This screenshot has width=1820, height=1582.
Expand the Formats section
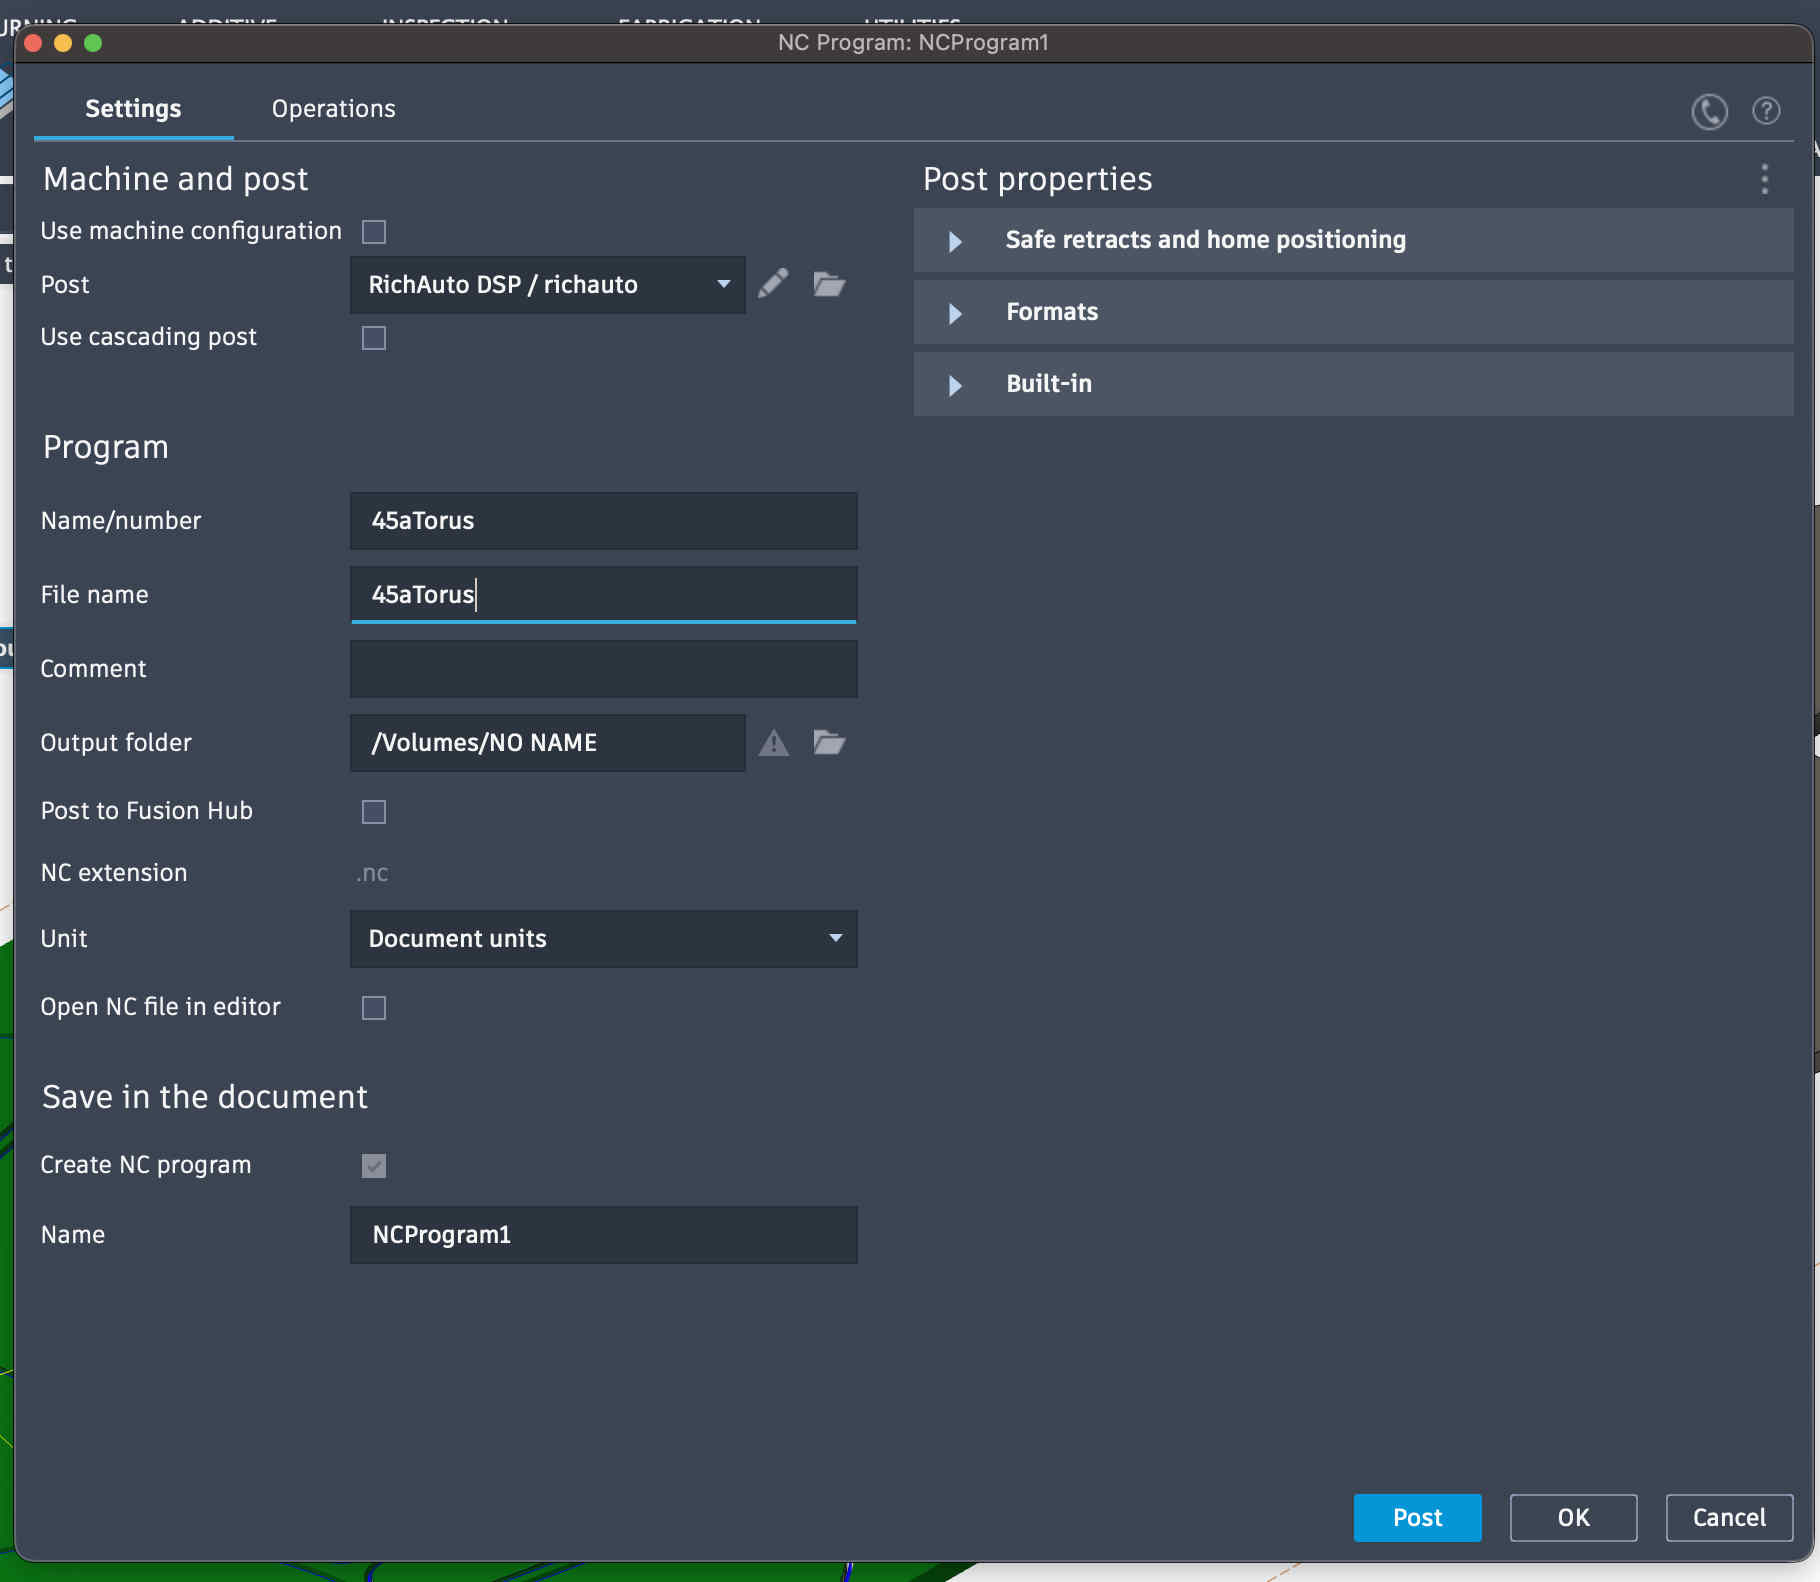tap(1353, 312)
